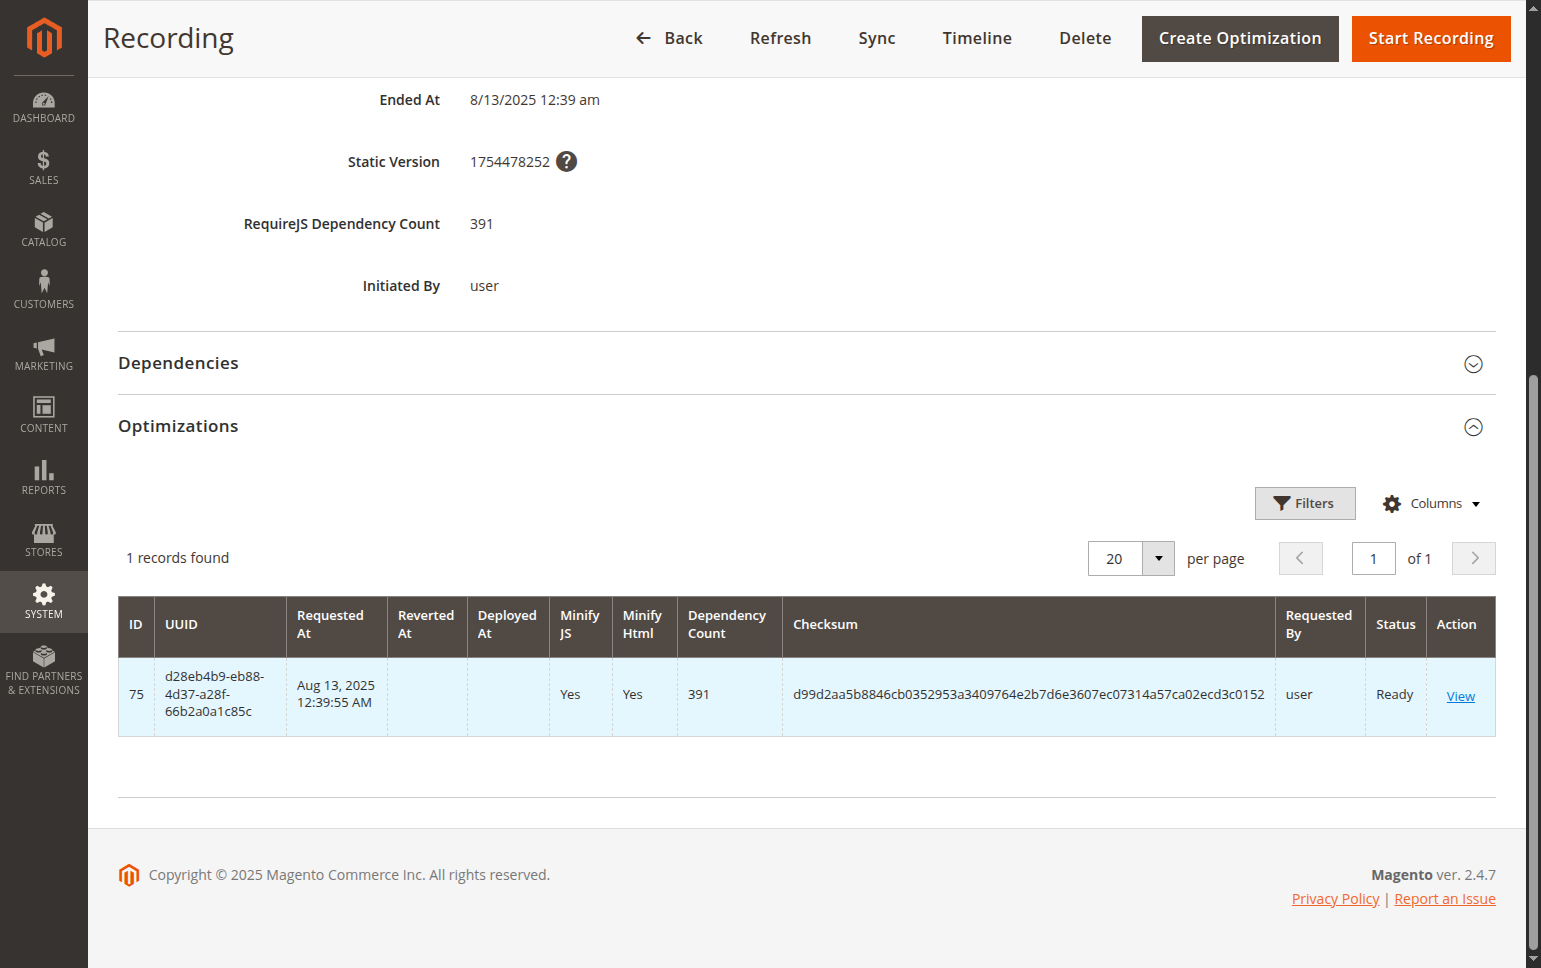Click the Magento logo in footer
The height and width of the screenshot is (968, 1541).
point(129,875)
